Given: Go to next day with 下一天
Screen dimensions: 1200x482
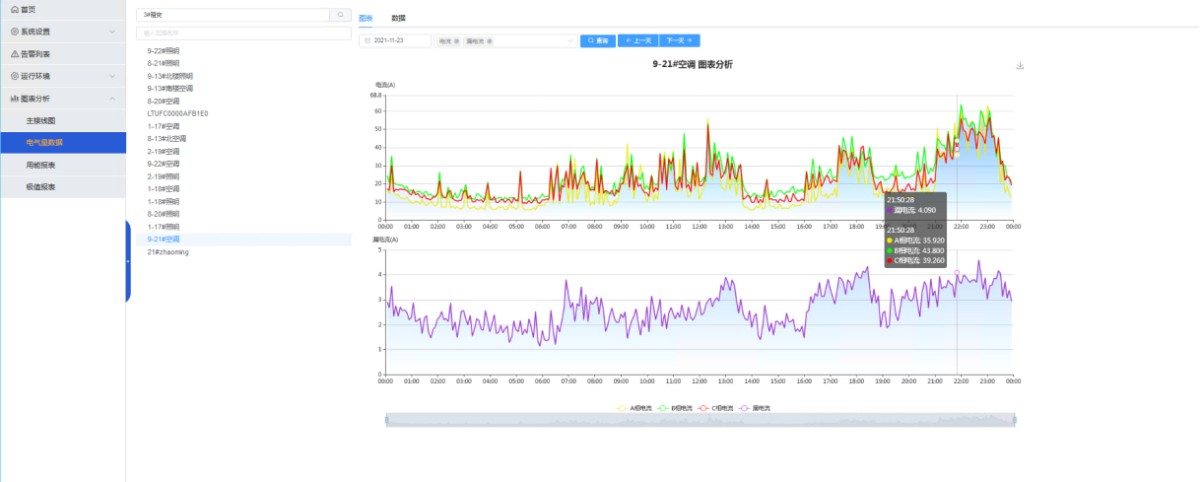Looking at the screenshot, I should [x=680, y=41].
